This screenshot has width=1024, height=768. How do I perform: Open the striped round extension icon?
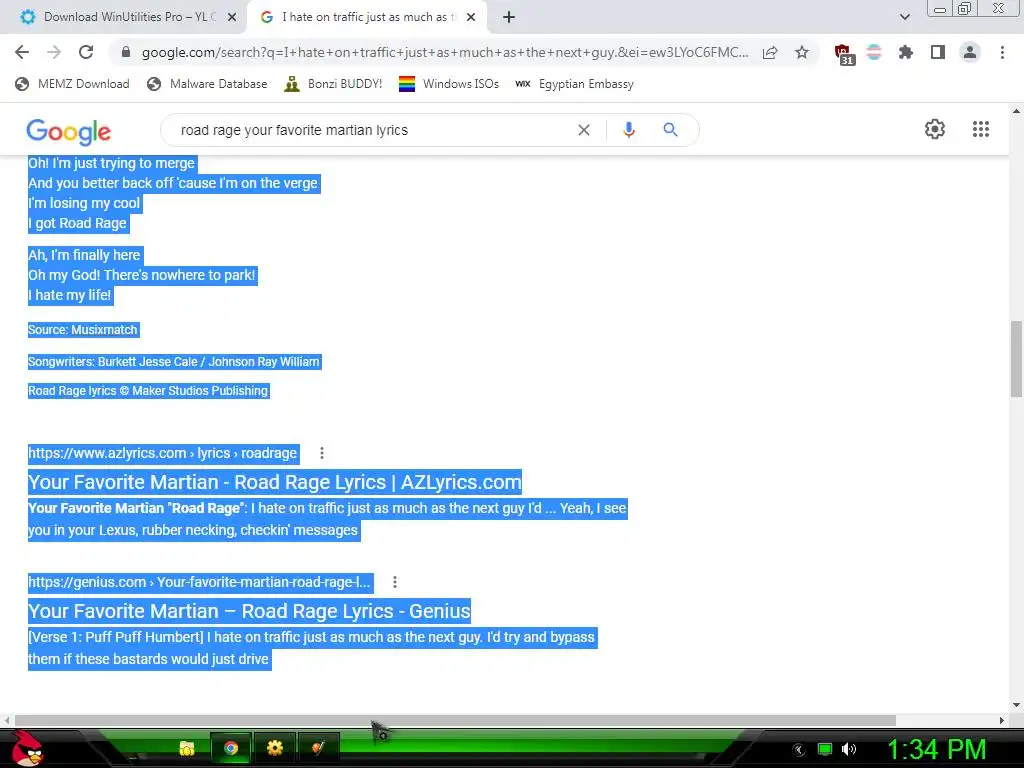pyautogui.click(x=874, y=52)
